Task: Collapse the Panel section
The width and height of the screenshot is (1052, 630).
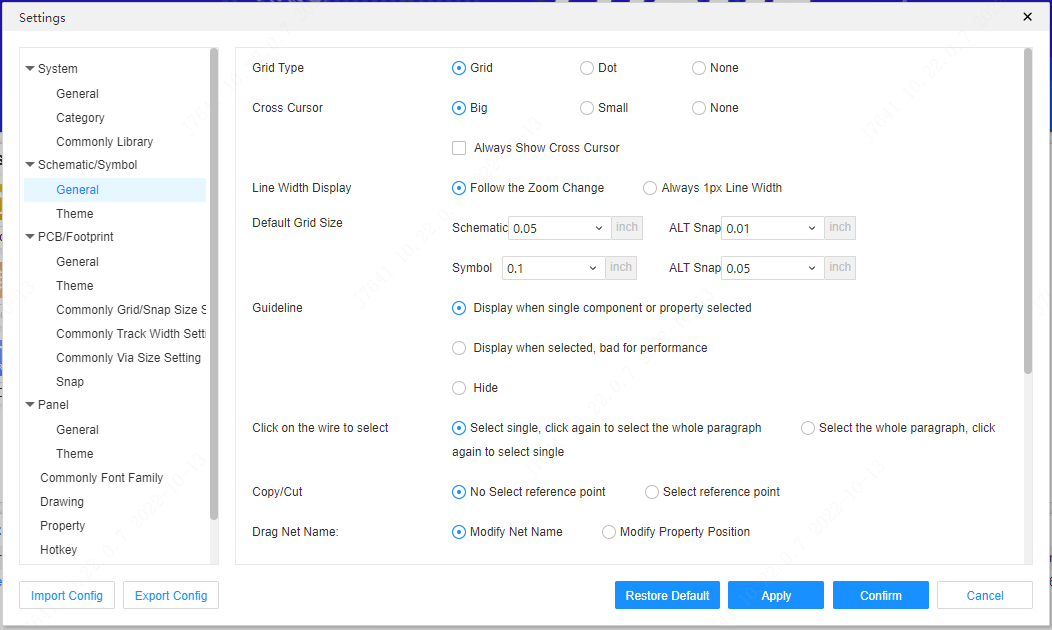Action: click(31, 404)
